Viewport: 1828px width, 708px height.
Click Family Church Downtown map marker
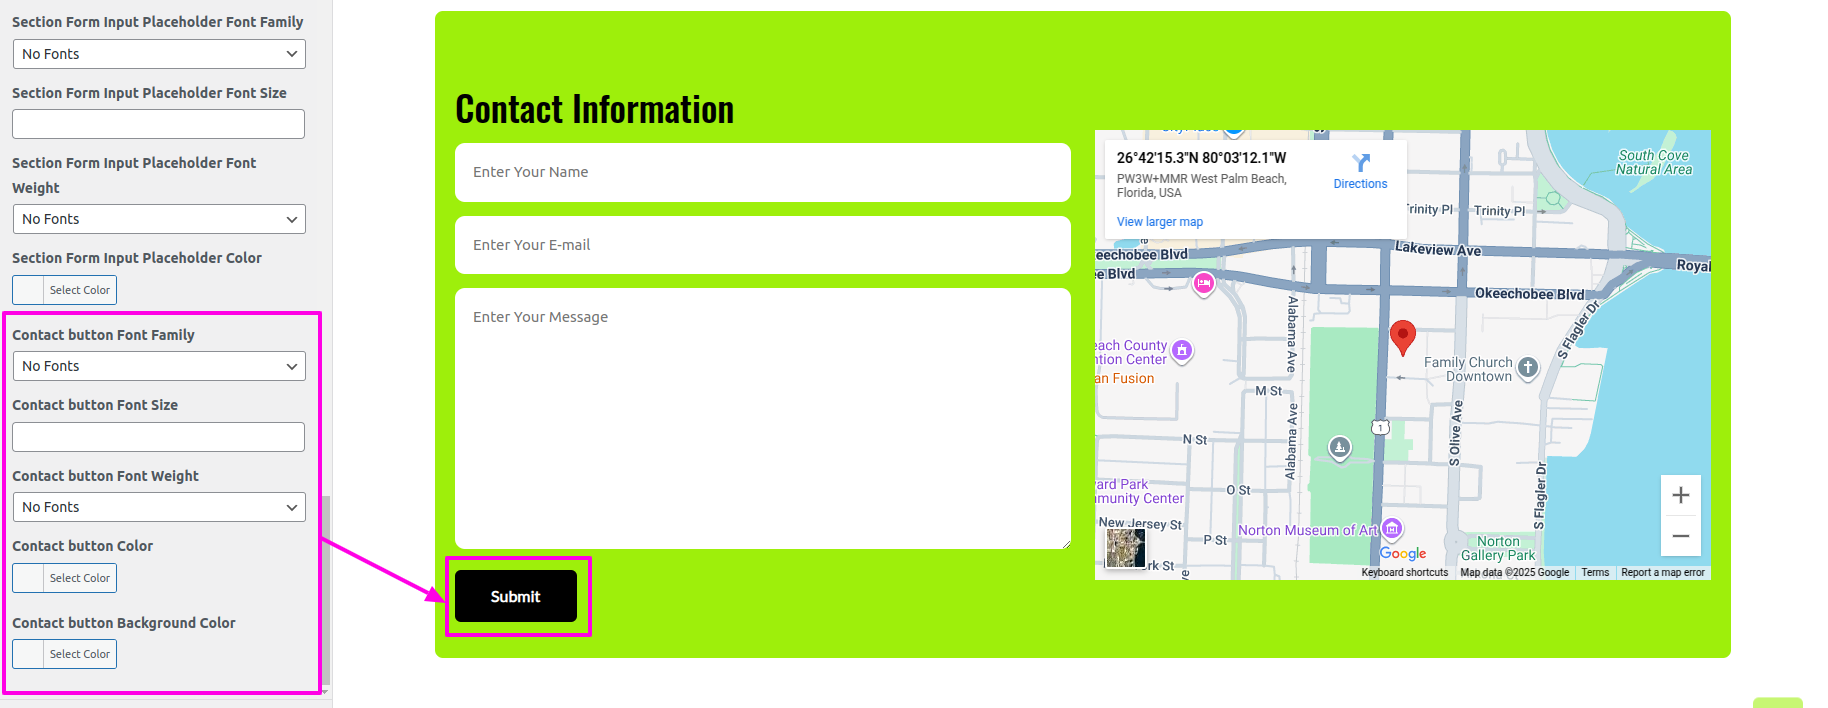click(x=1527, y=367)
